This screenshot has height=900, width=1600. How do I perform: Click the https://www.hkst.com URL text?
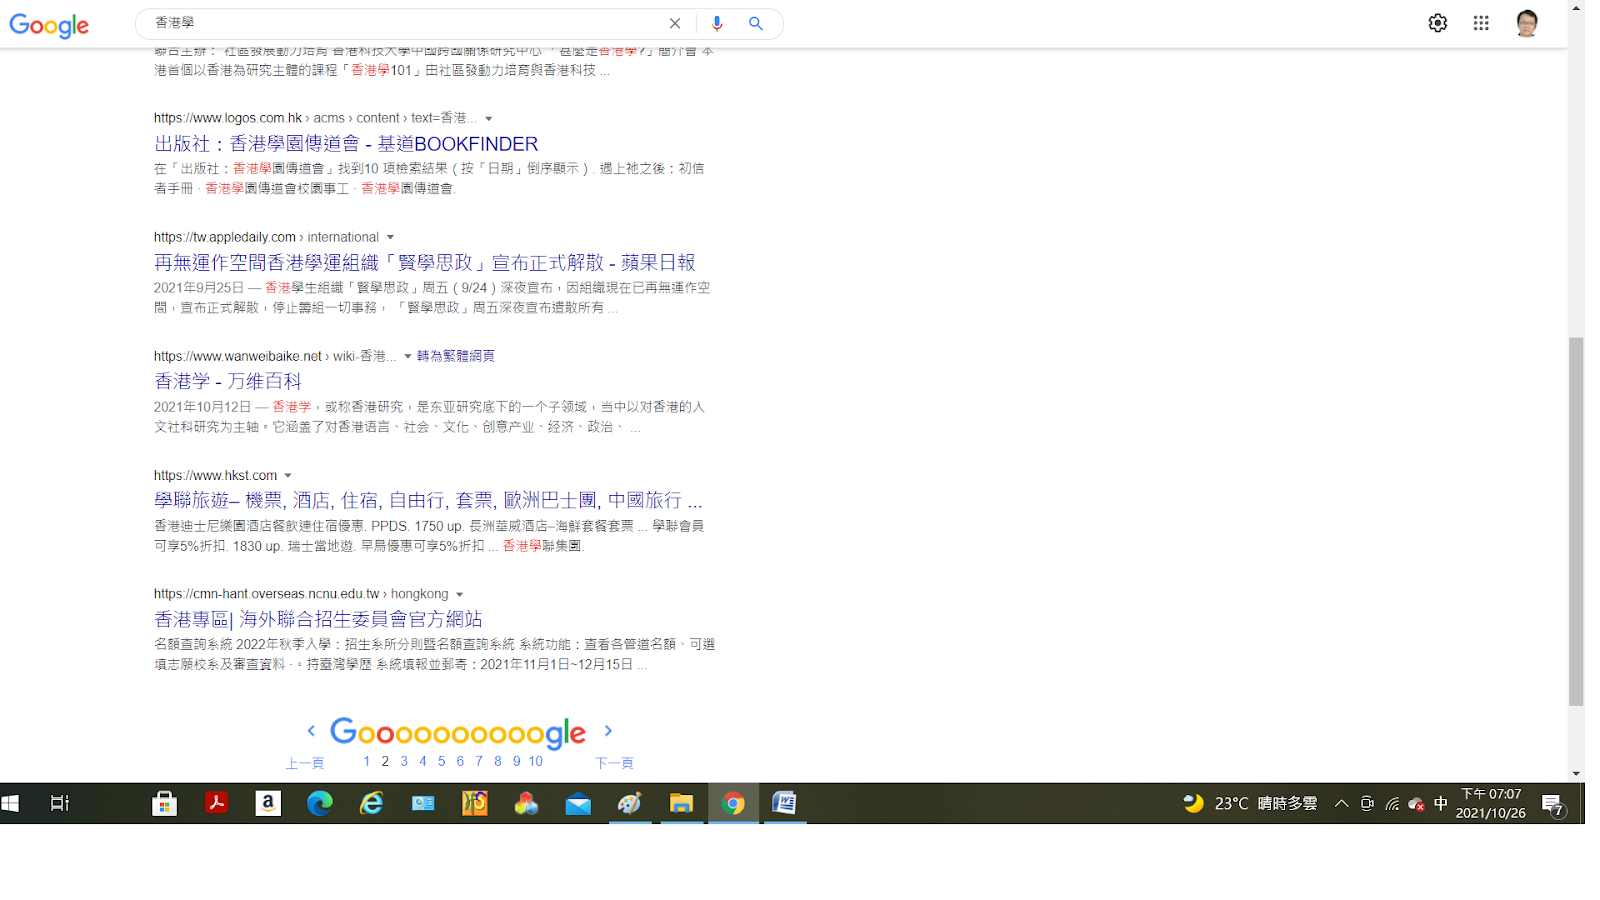point(216,476)
